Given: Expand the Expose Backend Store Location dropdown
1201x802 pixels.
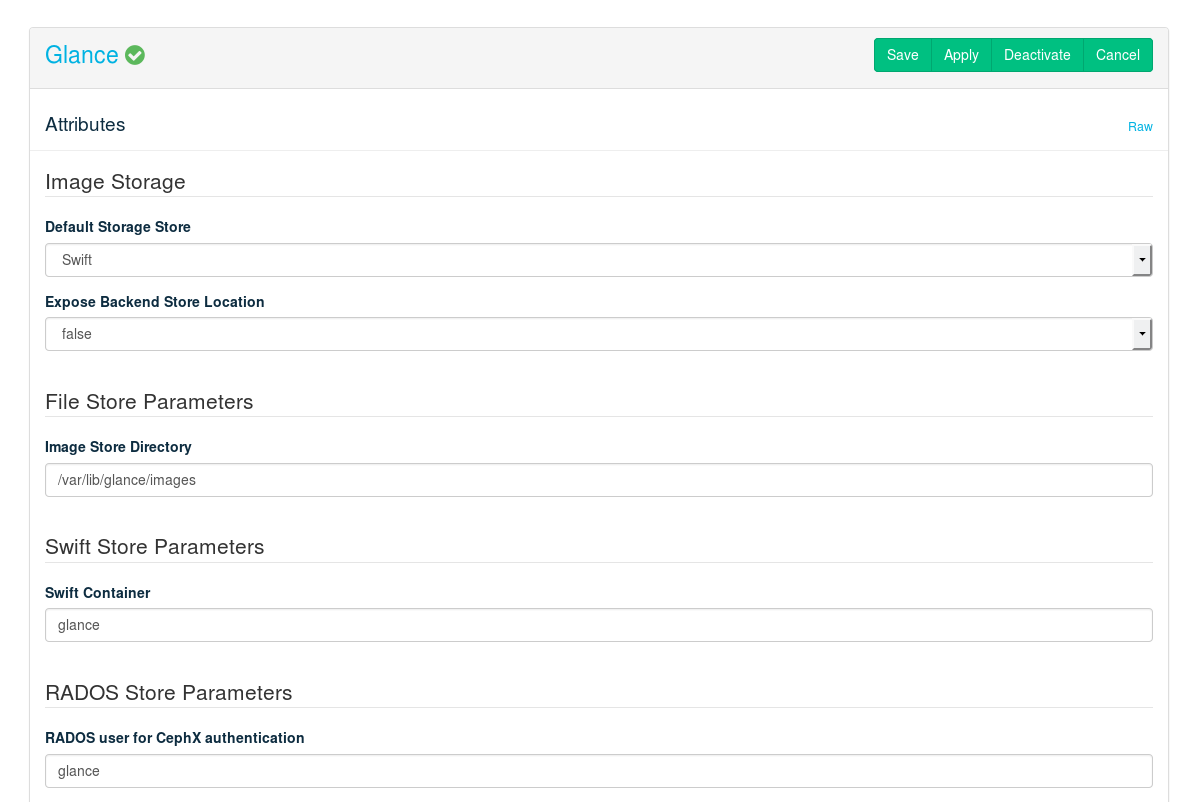Looking at the screenshot, I should click(598, 334).
